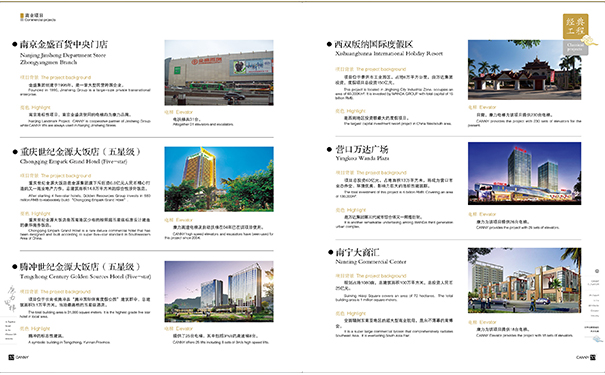This screenshot has height=375, width=605.
Task: Select the heading 南宁大商汇
Action: pos(357,252)
